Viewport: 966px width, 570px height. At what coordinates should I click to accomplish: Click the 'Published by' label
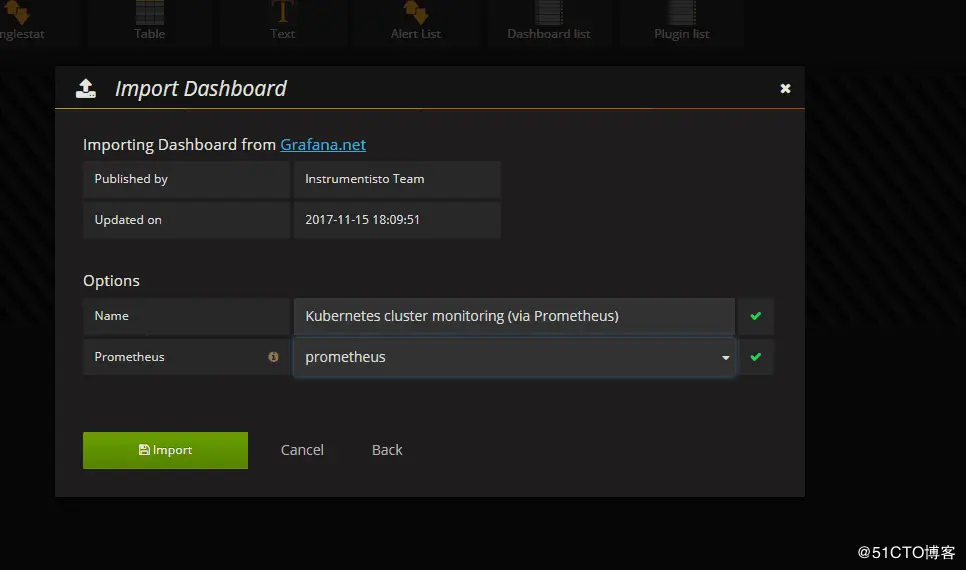pos(131,179)
